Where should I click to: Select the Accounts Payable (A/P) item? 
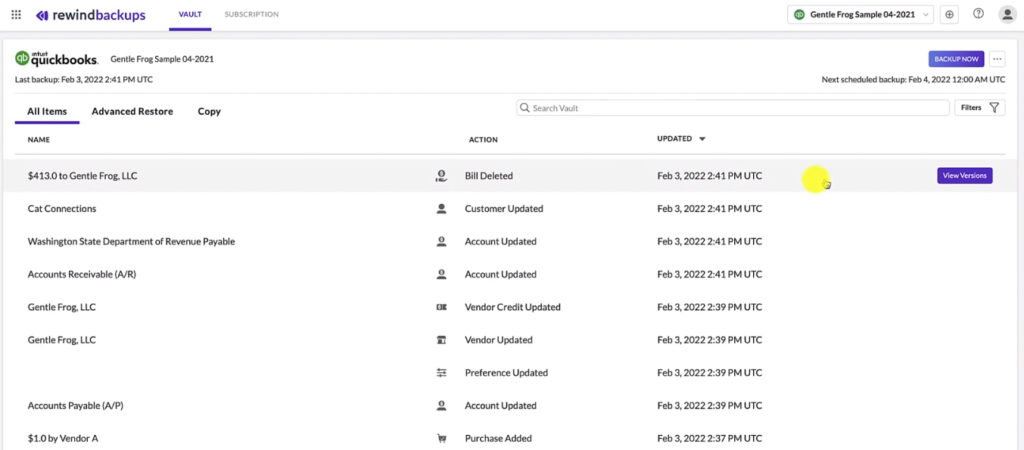76,406
